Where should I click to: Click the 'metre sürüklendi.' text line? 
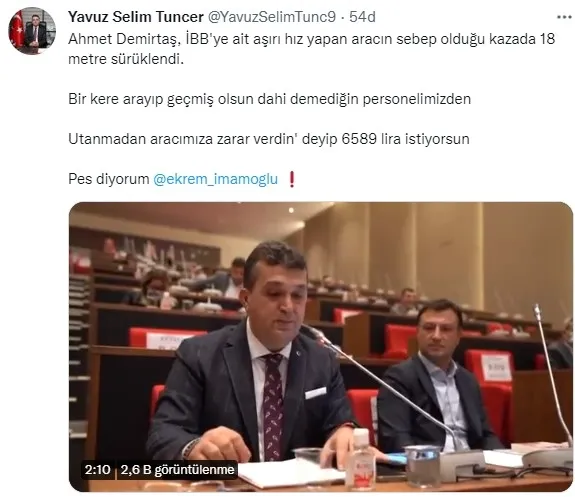[x=126, y=59]
